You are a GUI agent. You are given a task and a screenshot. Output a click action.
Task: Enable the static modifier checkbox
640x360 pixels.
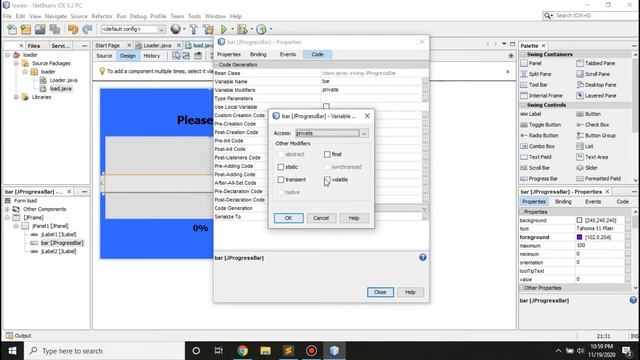[x=280, y=167]
